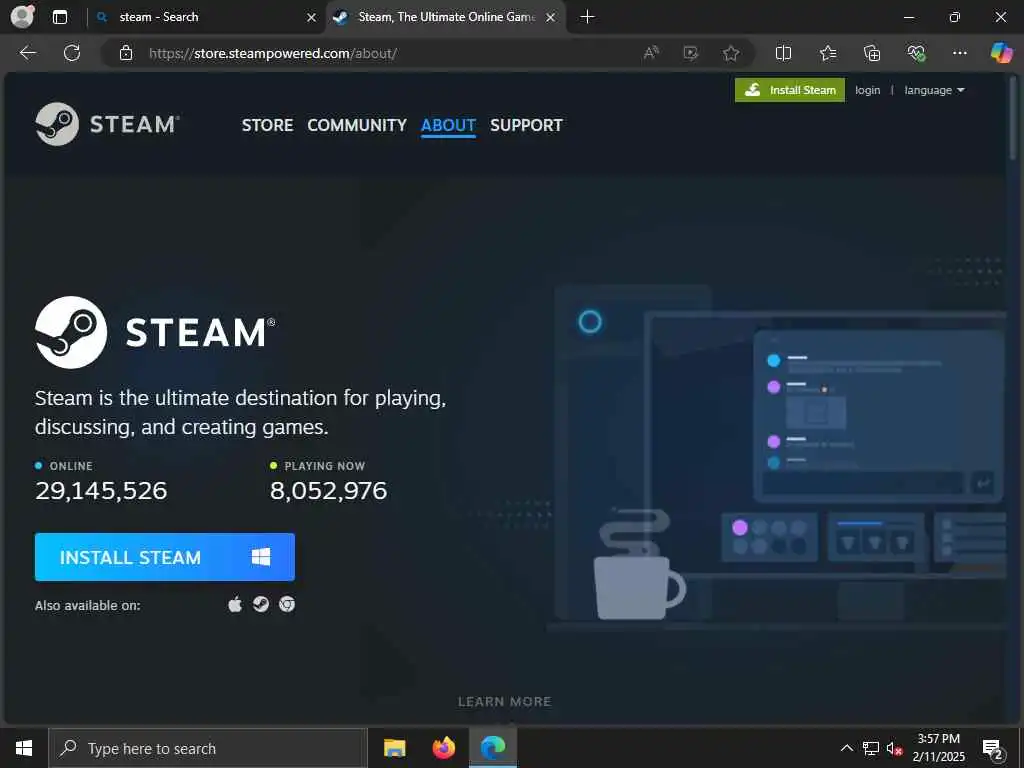
Task: Click the green Install Steam header button
Action: 790,90
